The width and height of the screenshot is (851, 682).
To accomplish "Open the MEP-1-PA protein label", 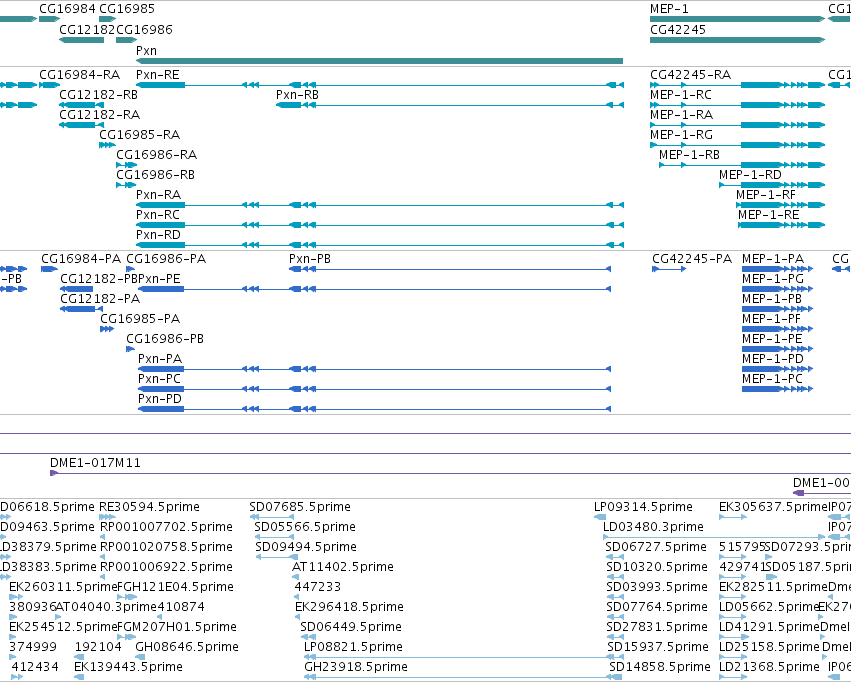I will 773,259.
